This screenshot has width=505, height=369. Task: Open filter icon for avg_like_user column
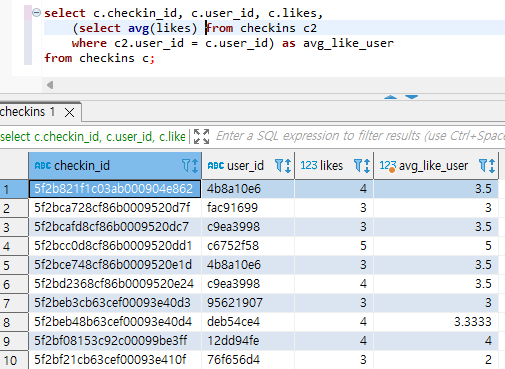[x=482, y=165]
